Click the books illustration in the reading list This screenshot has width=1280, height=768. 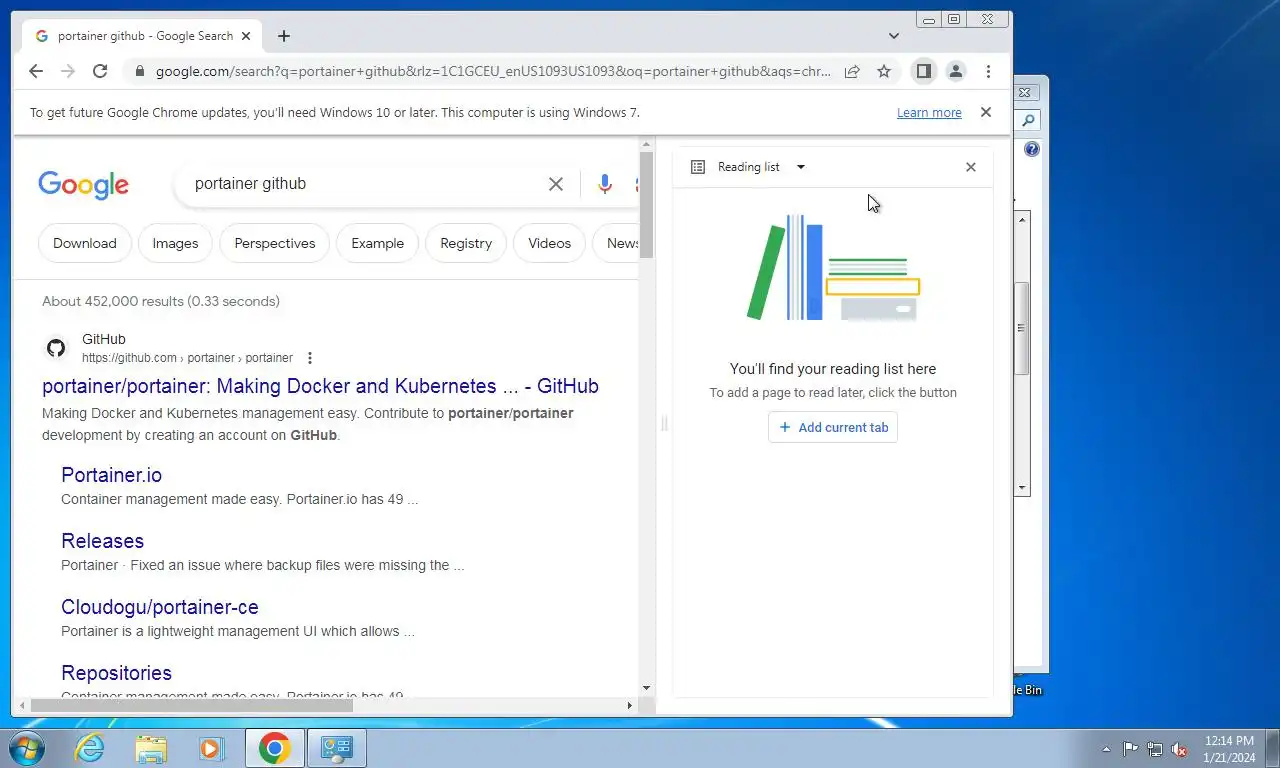(x=833, y=268)
